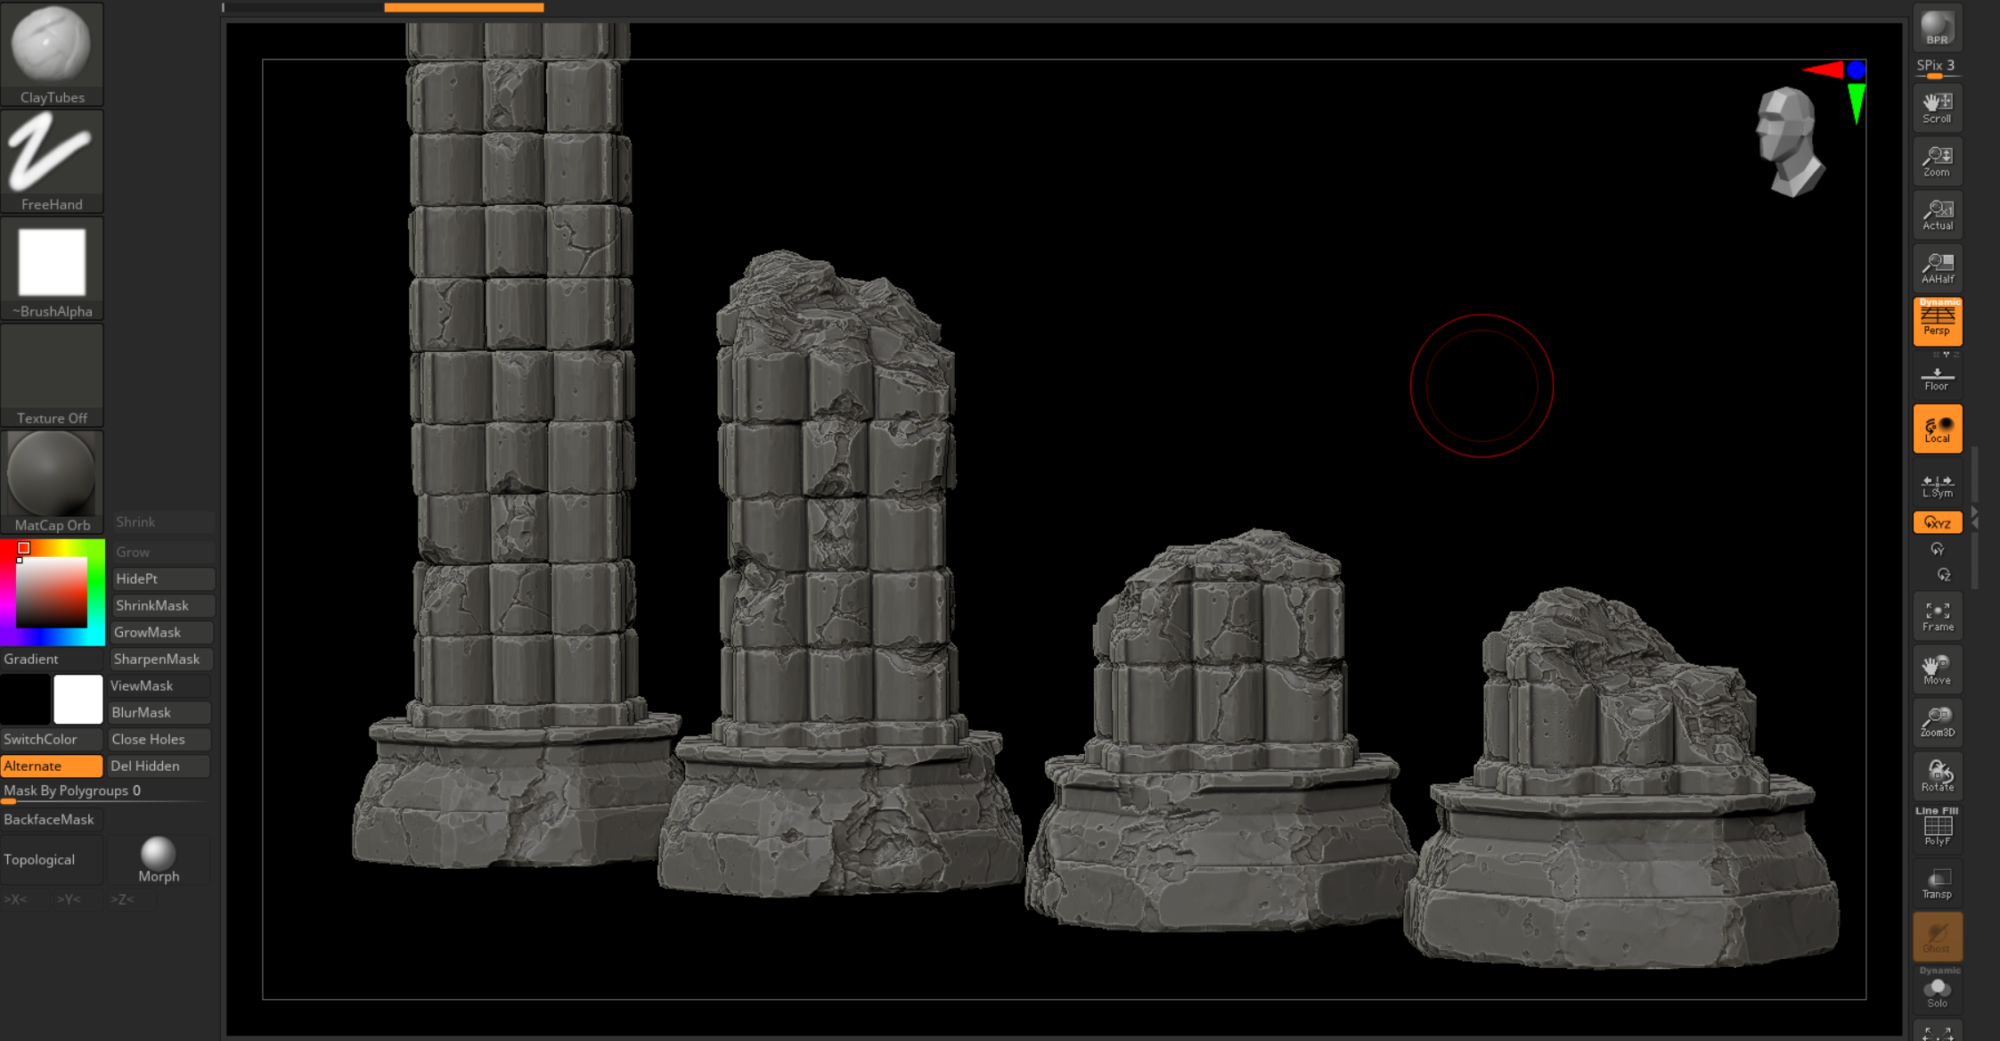2000x1041 pixels.
Task: Click the Actual size icon
Action: click(1937, 215)
